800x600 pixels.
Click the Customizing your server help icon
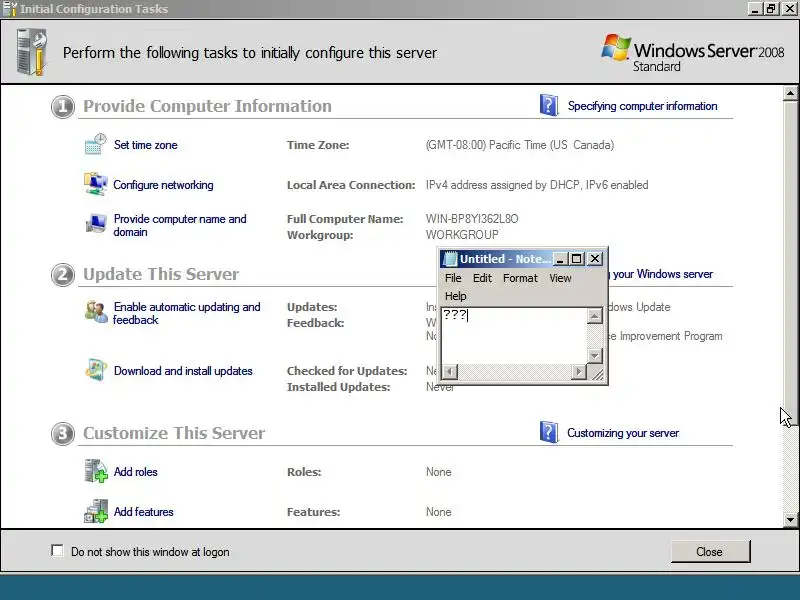pos(549,432)
